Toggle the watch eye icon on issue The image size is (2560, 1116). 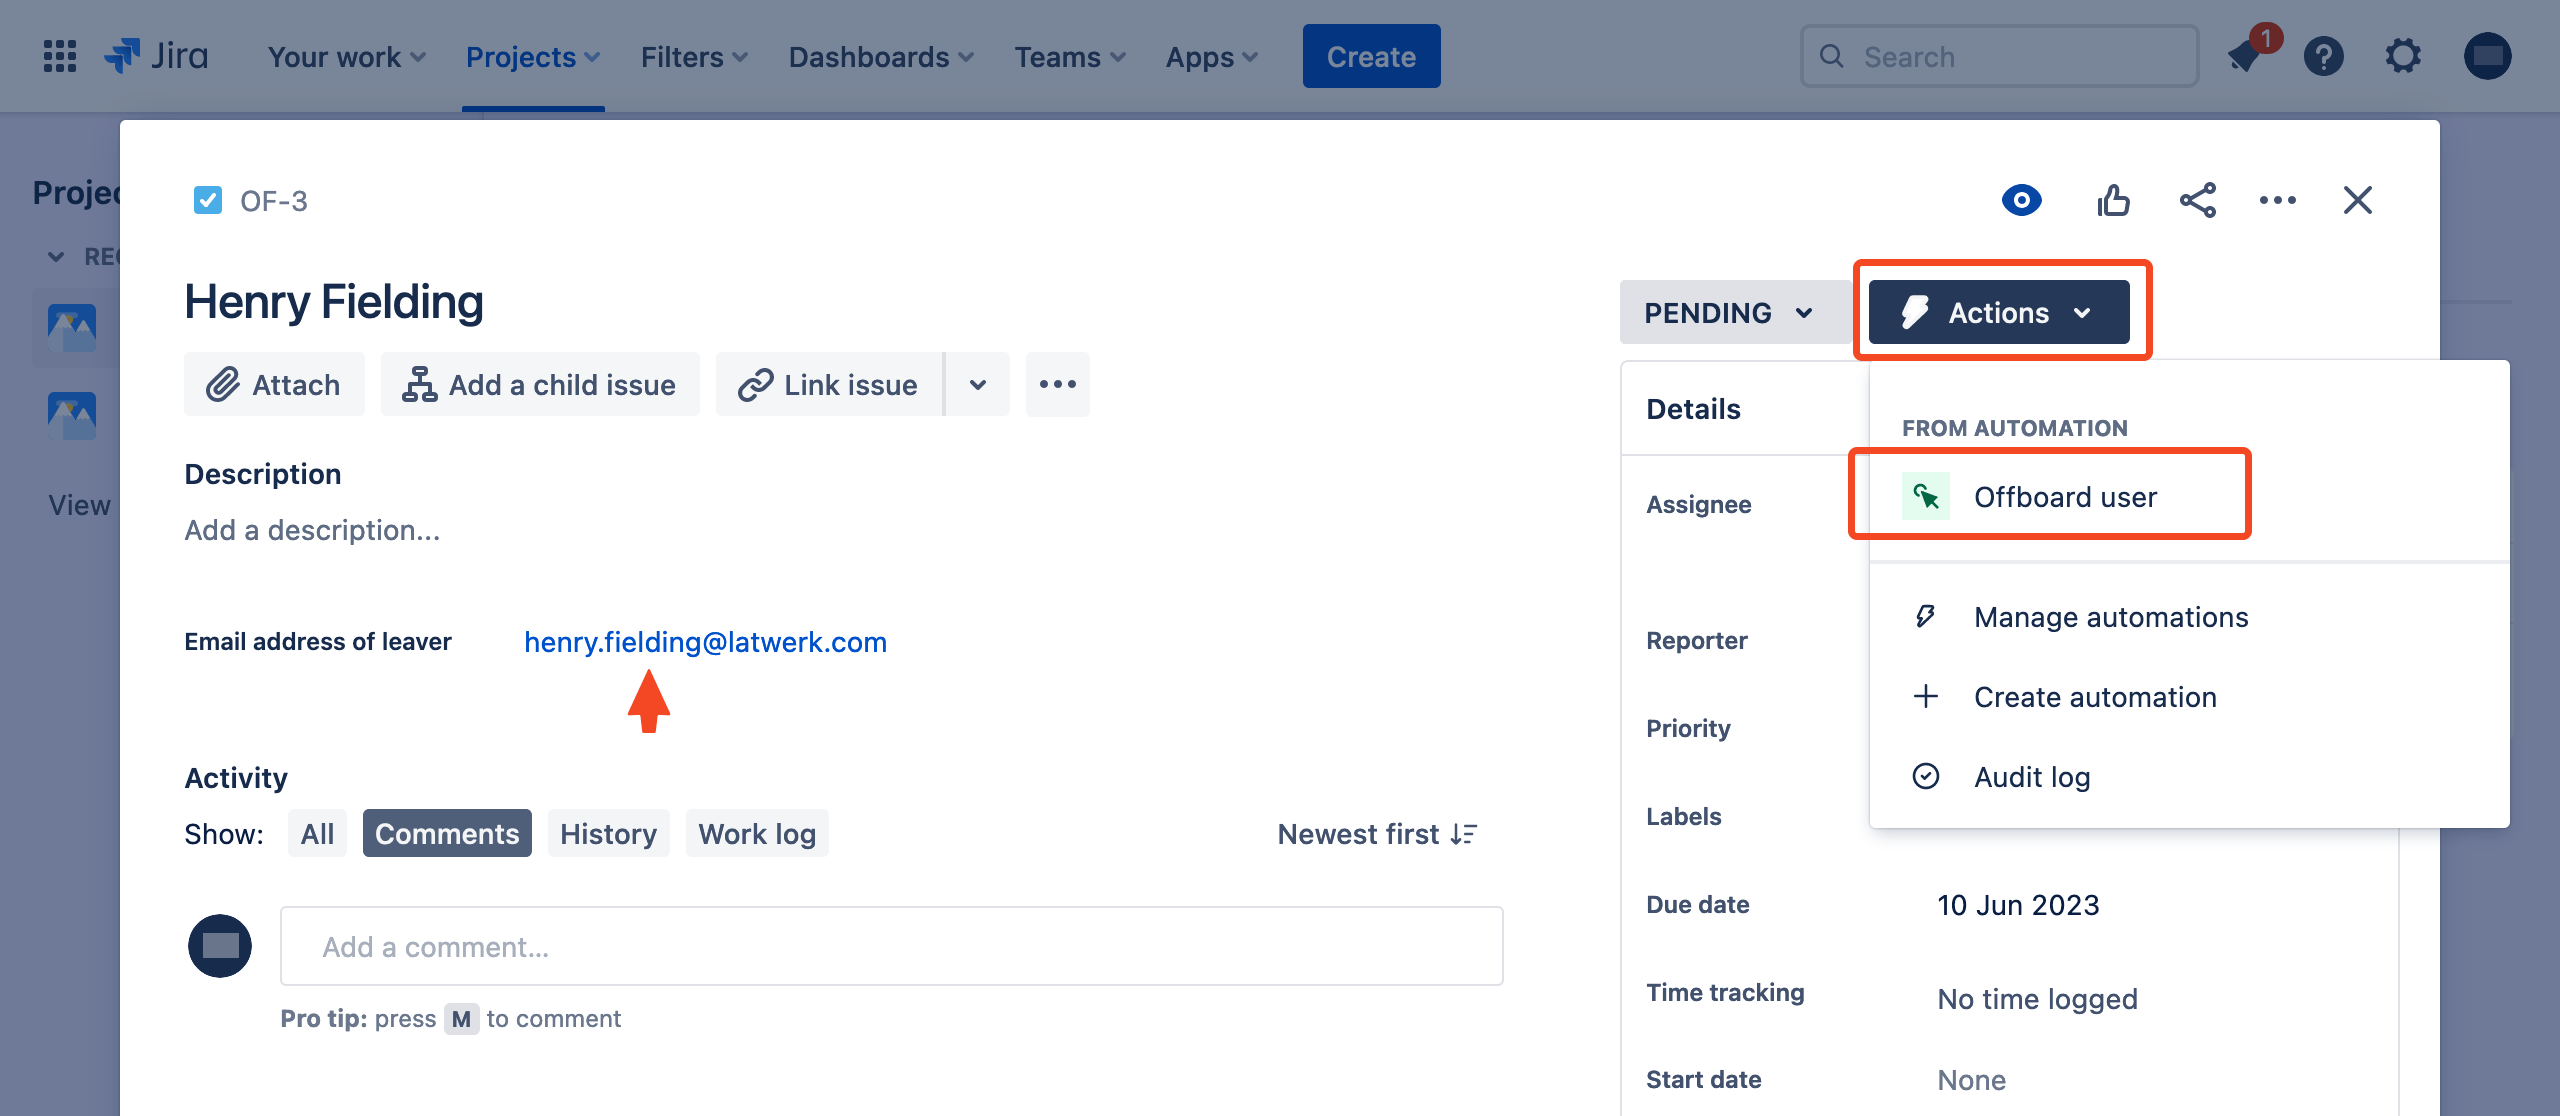[x=2021, y=200]
